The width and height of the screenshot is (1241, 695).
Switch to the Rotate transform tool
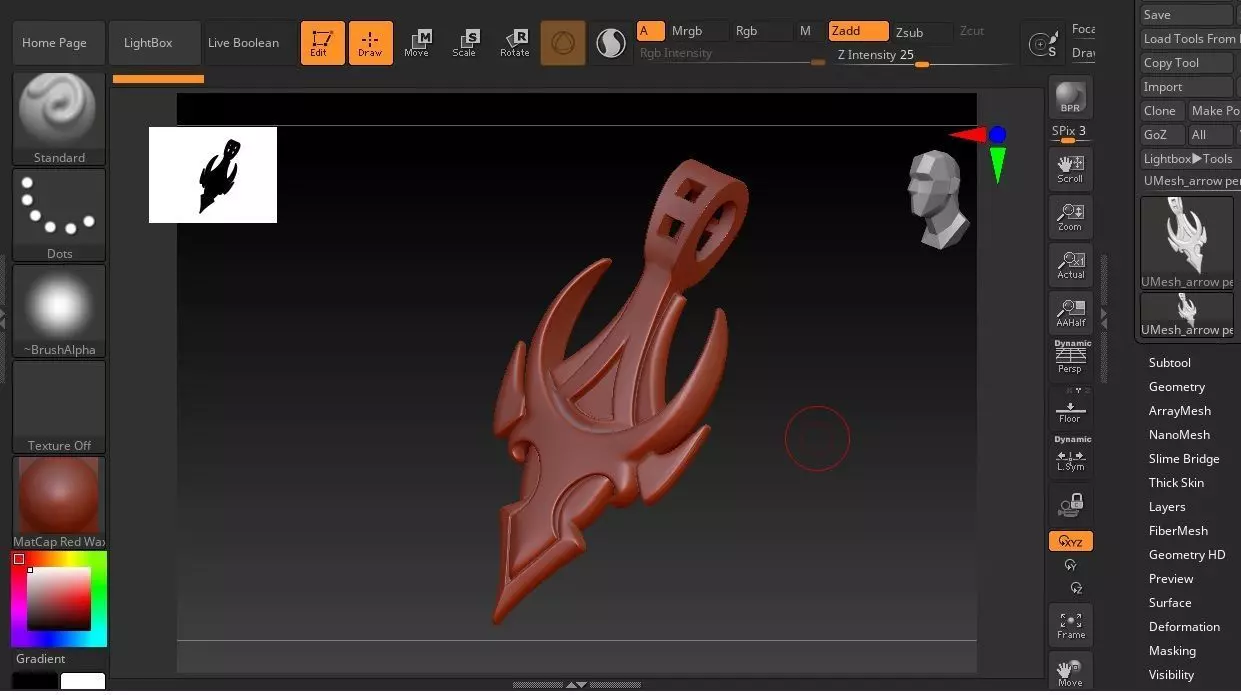click(x=515, y=43)
